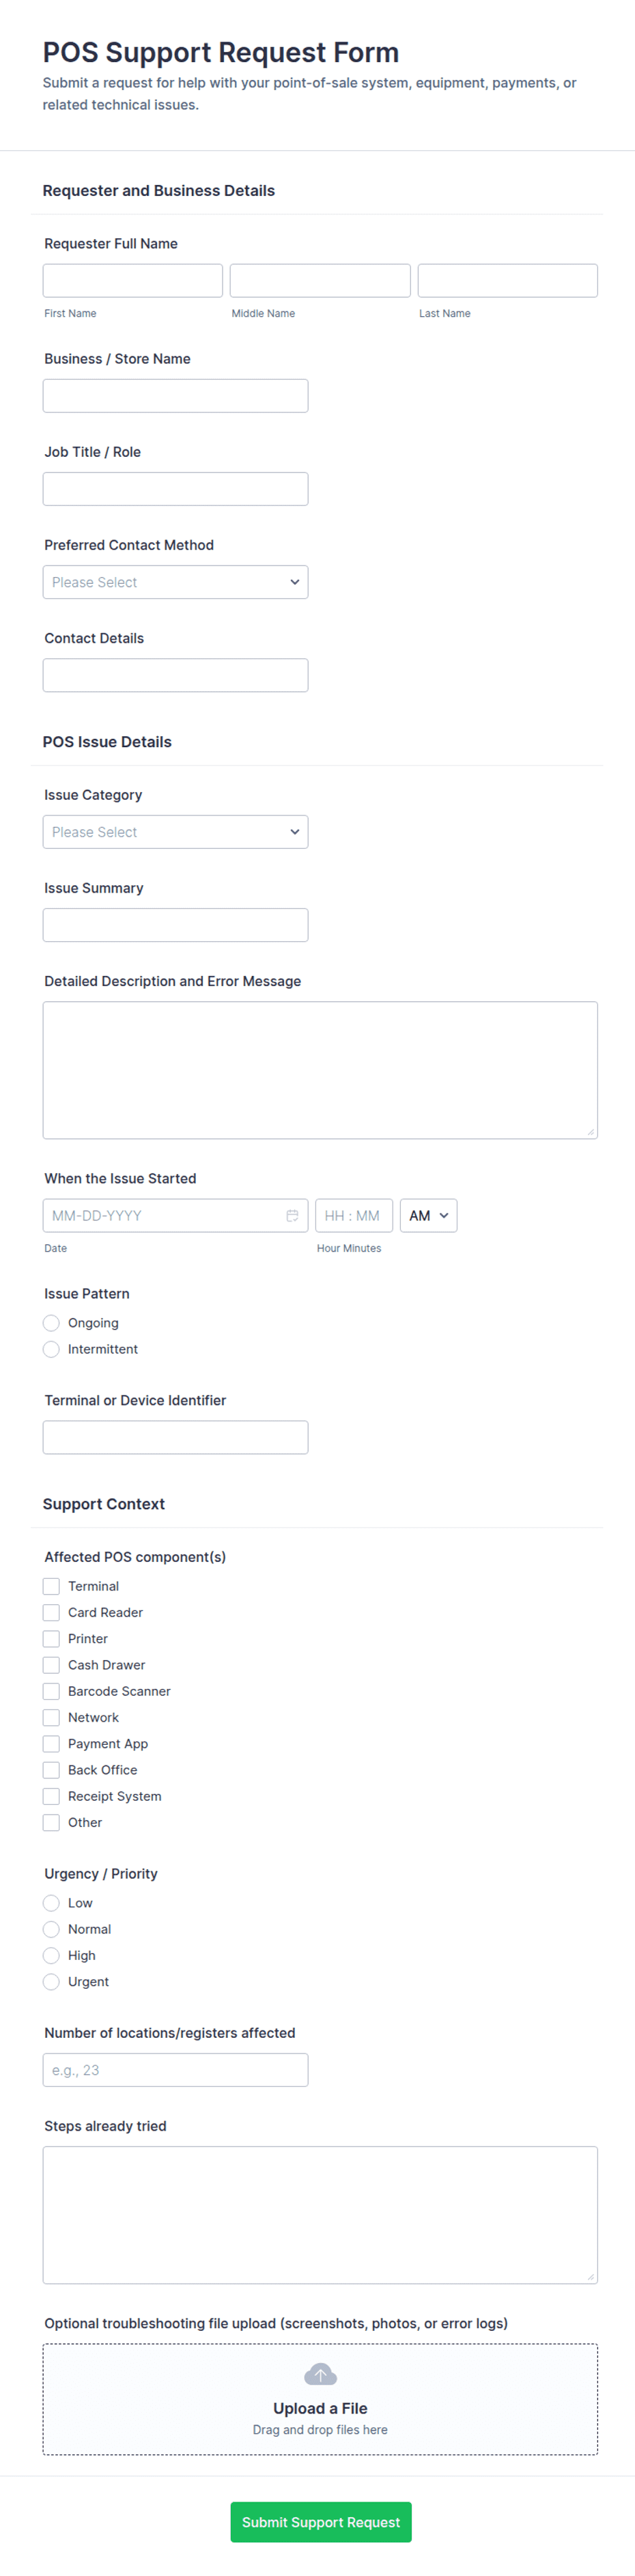Select High urgency

pyautogui.click(x=51, y=1955)
